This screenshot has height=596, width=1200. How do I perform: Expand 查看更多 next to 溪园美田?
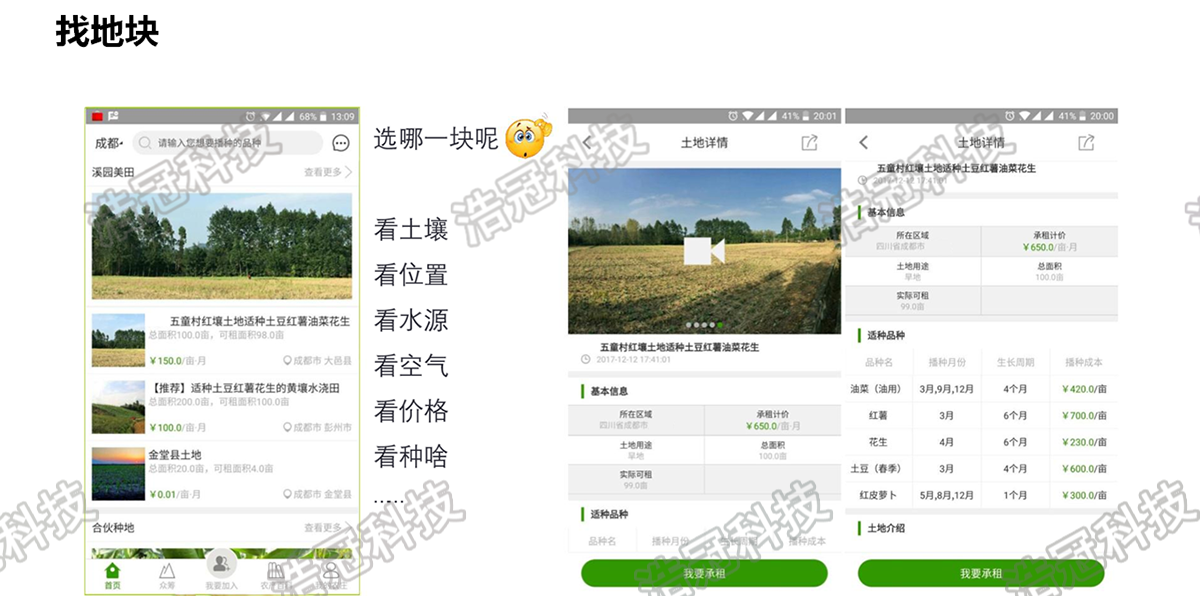pyautogui.click(x=327, y=172)
